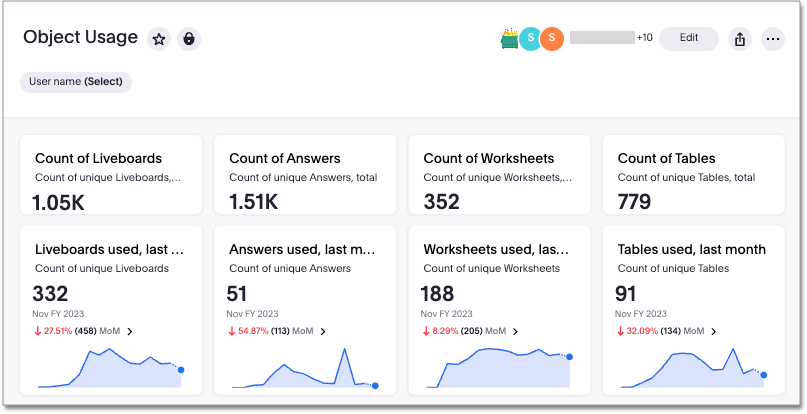Favorite the Object Usage liveboard with star

159,39
